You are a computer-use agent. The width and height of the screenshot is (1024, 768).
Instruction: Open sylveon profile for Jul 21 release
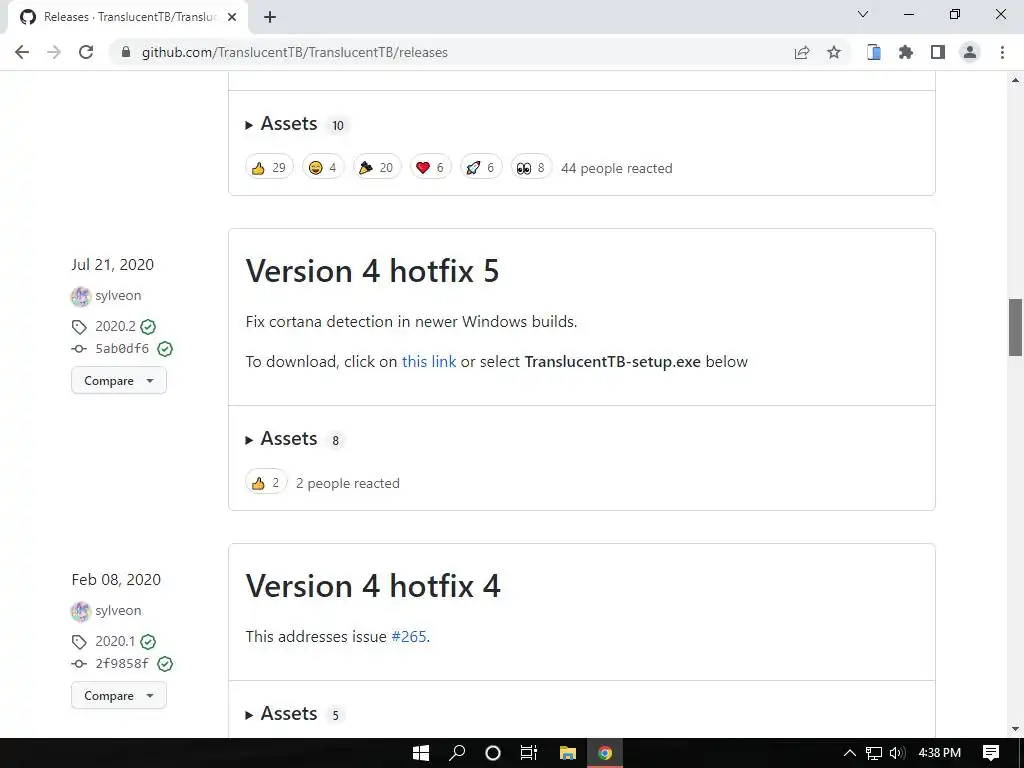[x=118, y=296]
